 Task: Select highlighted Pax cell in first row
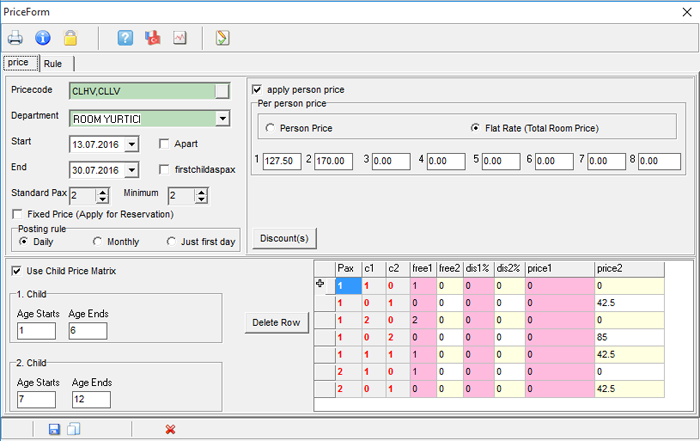point(348,286)
